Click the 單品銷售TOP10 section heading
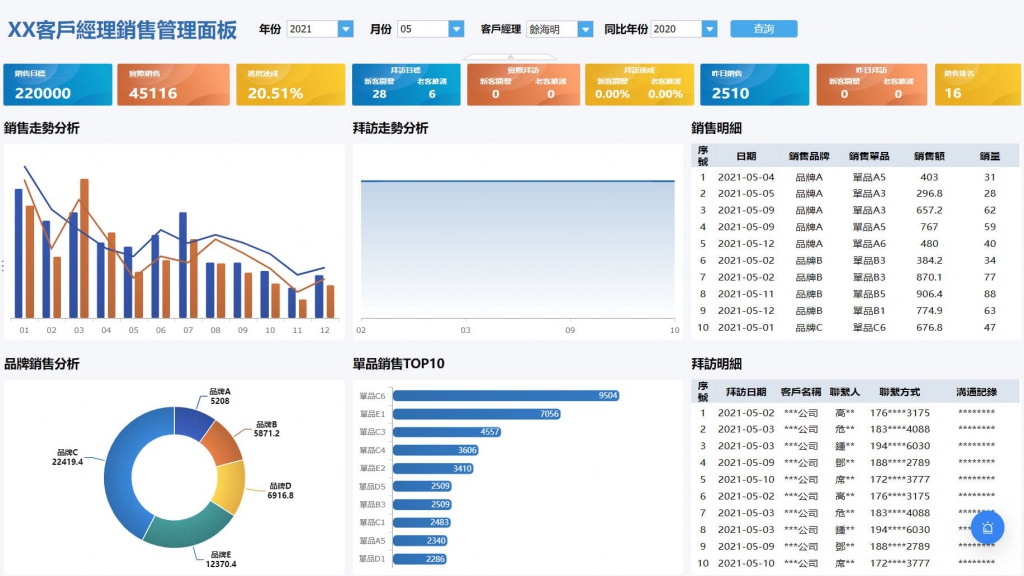Image resolution: width=1024 pixels, height=576 pixels. pyautogui.click(x=398, y=364)
